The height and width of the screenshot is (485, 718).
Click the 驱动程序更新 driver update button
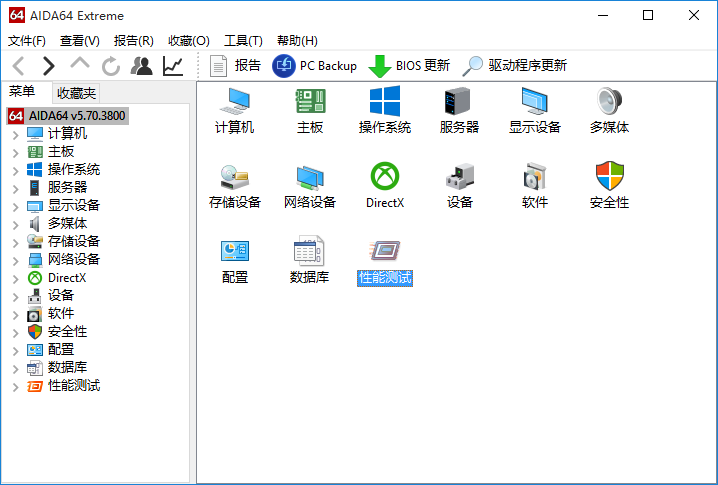click(x=515, y=66)
